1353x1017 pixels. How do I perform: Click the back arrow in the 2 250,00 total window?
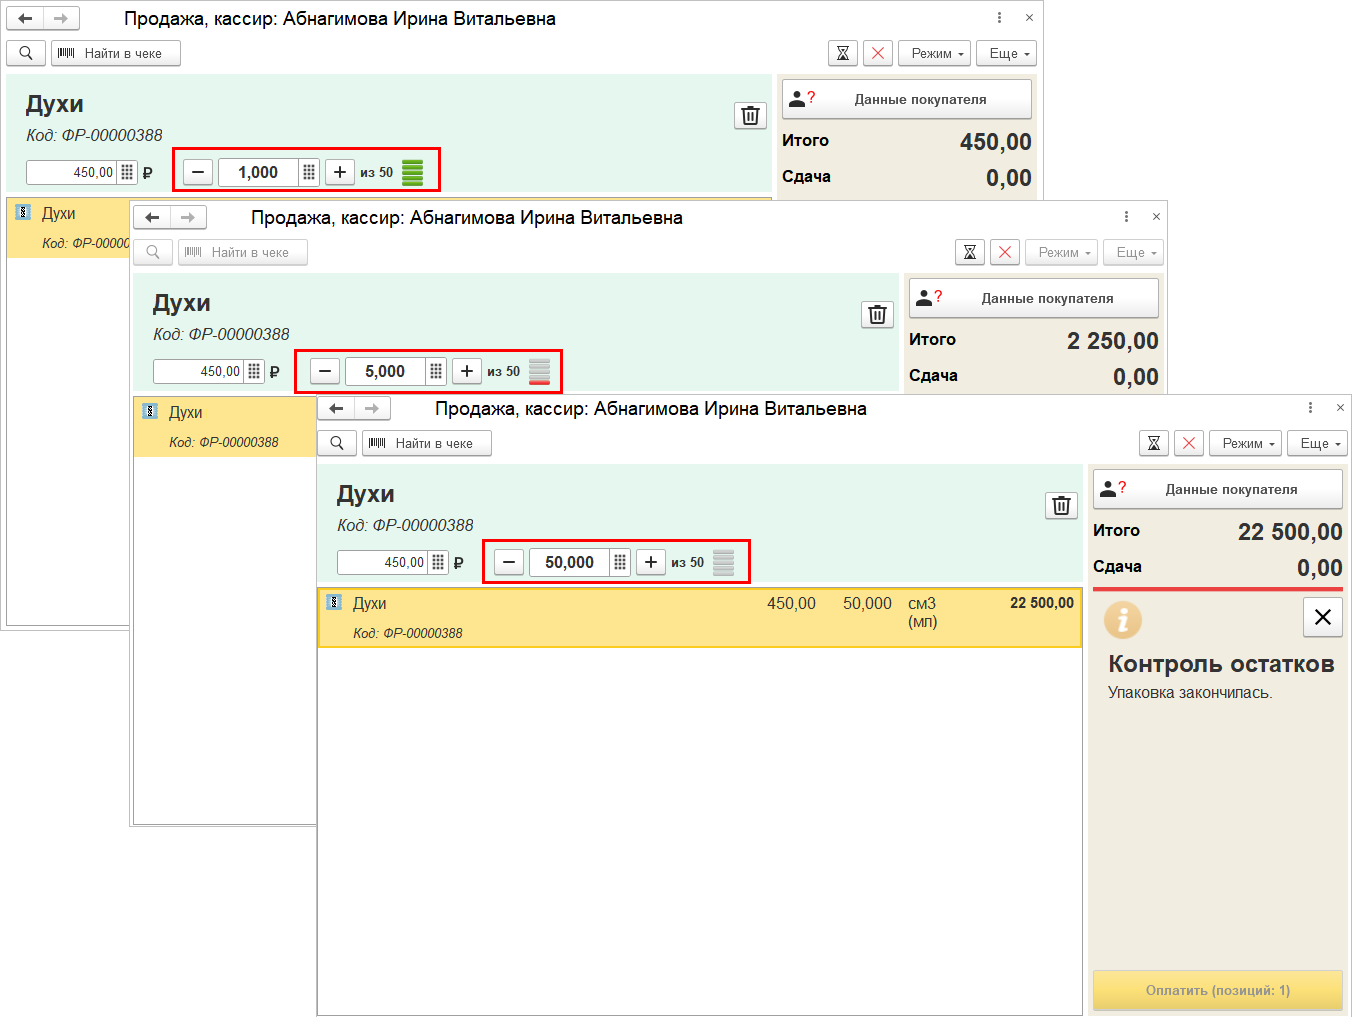[x=152, y=217]
